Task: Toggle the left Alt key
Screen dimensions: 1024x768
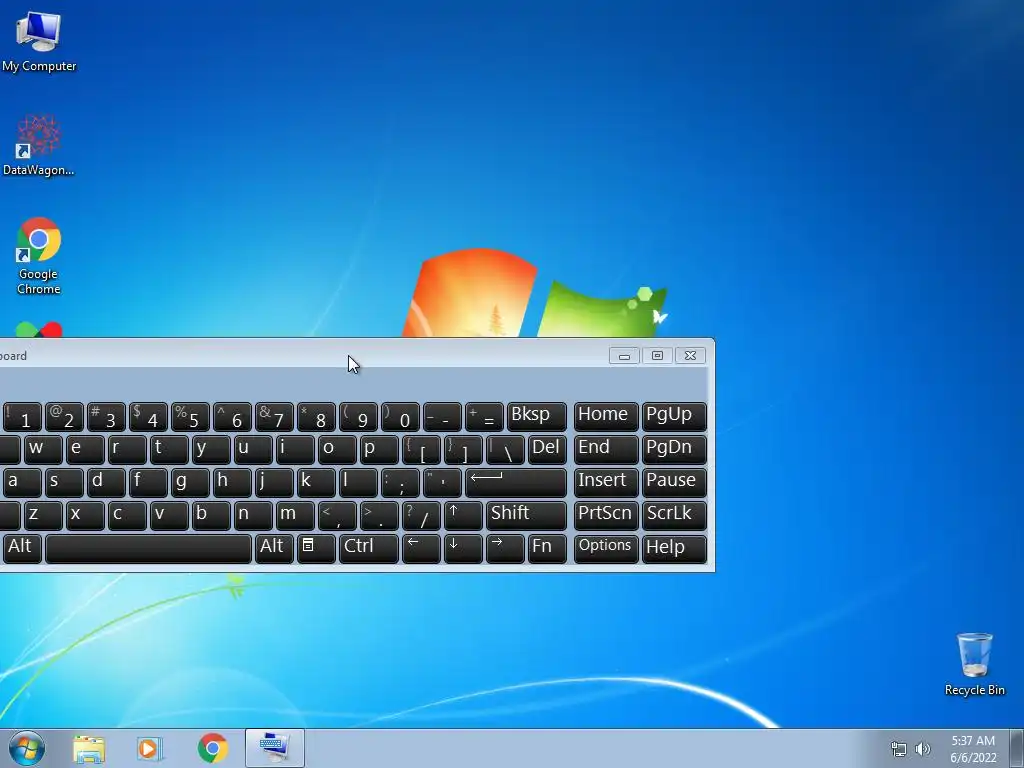Action: click(x=22, y=548)
